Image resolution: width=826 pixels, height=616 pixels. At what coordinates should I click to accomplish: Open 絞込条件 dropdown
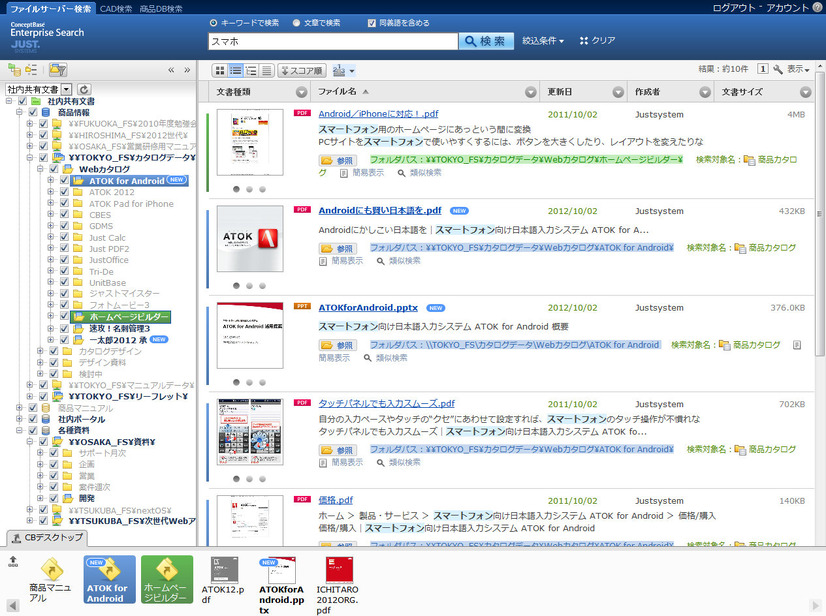pyautogui.click(x=543, y=41)
